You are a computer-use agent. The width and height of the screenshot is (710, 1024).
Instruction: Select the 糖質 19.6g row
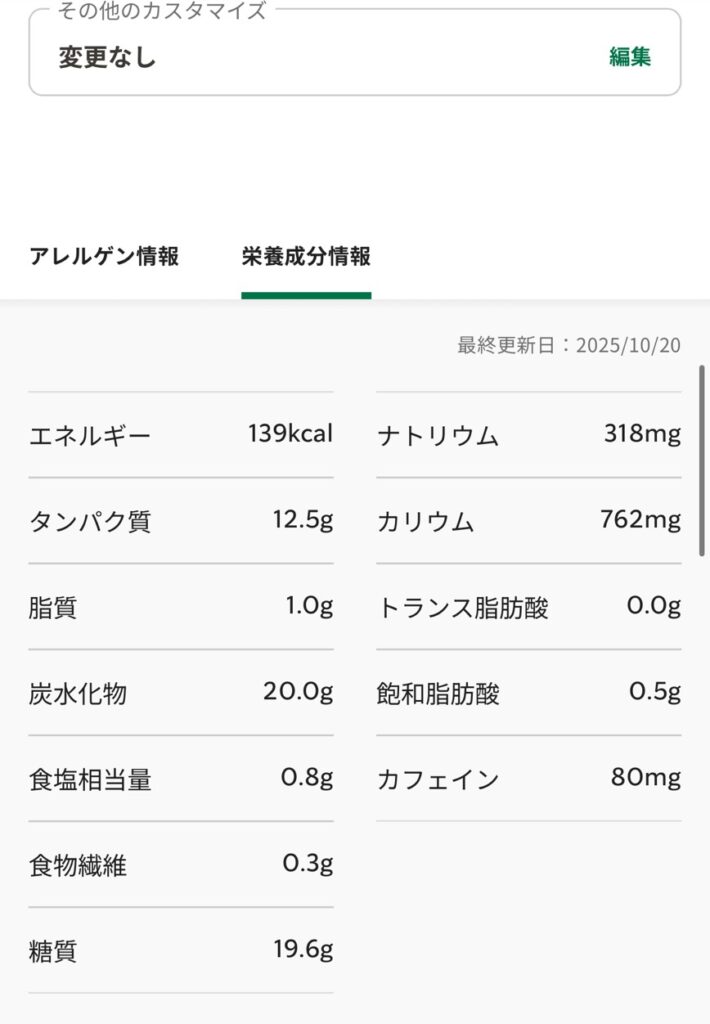pyautogui.click(x=181, y=951)
